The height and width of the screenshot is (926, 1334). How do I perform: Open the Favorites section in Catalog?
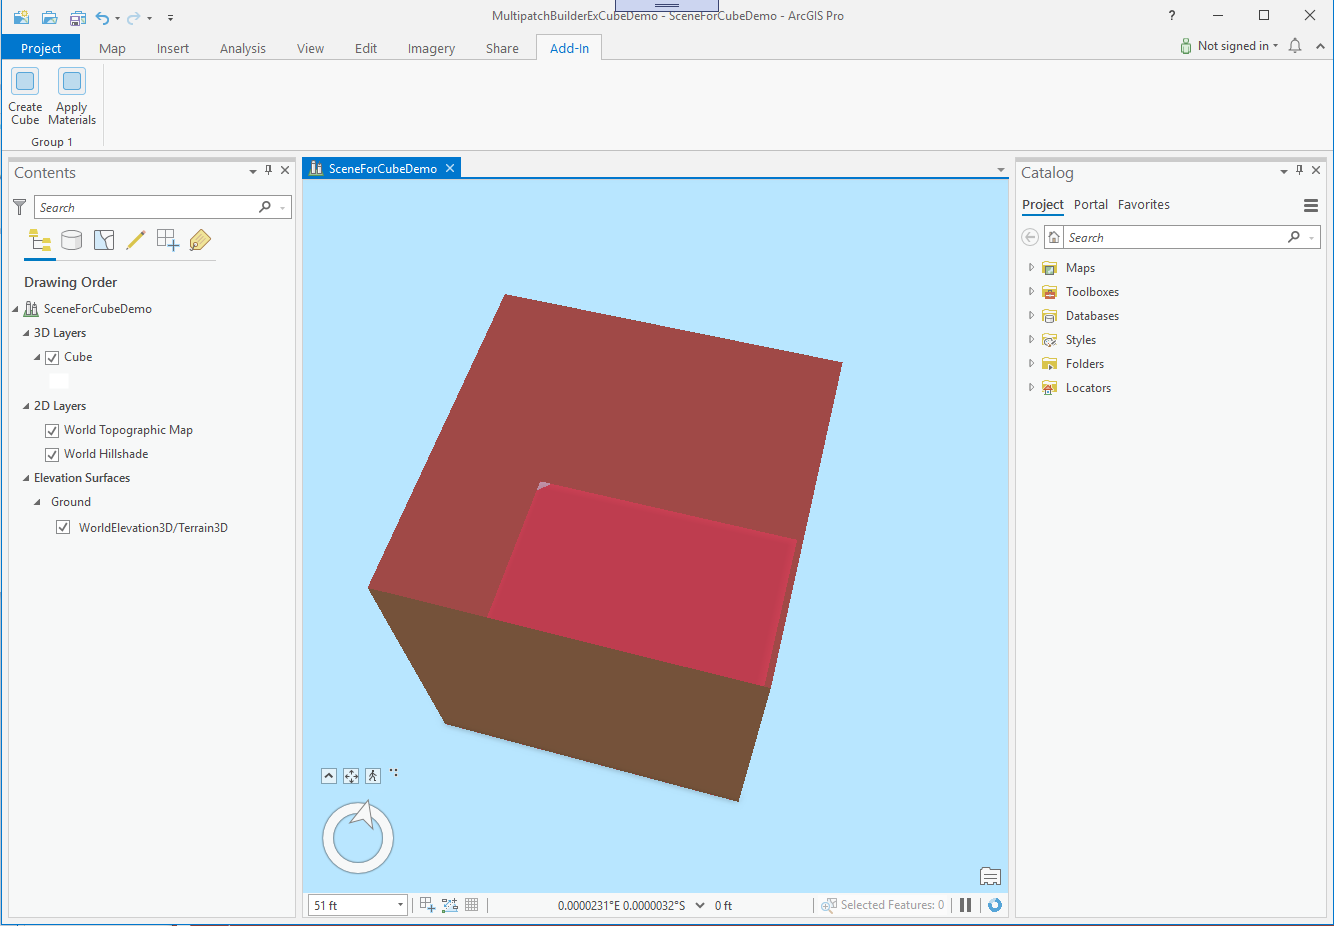pos(1143,204)
